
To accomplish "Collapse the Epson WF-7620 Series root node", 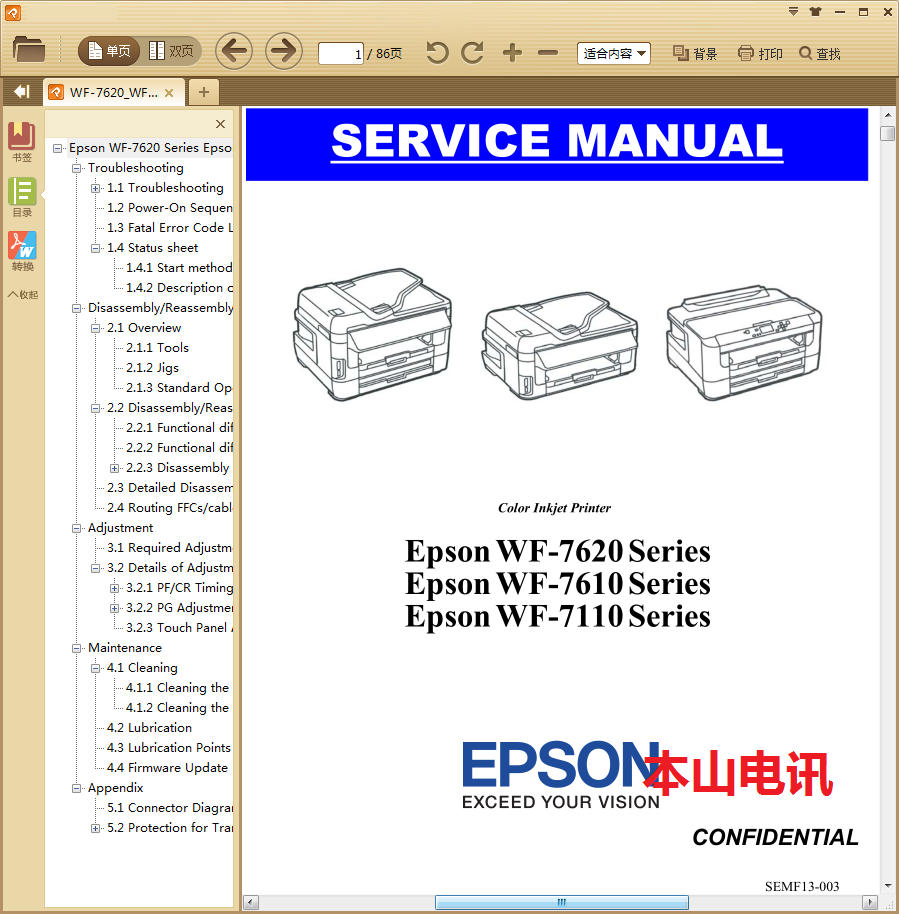I will [57, 148].
